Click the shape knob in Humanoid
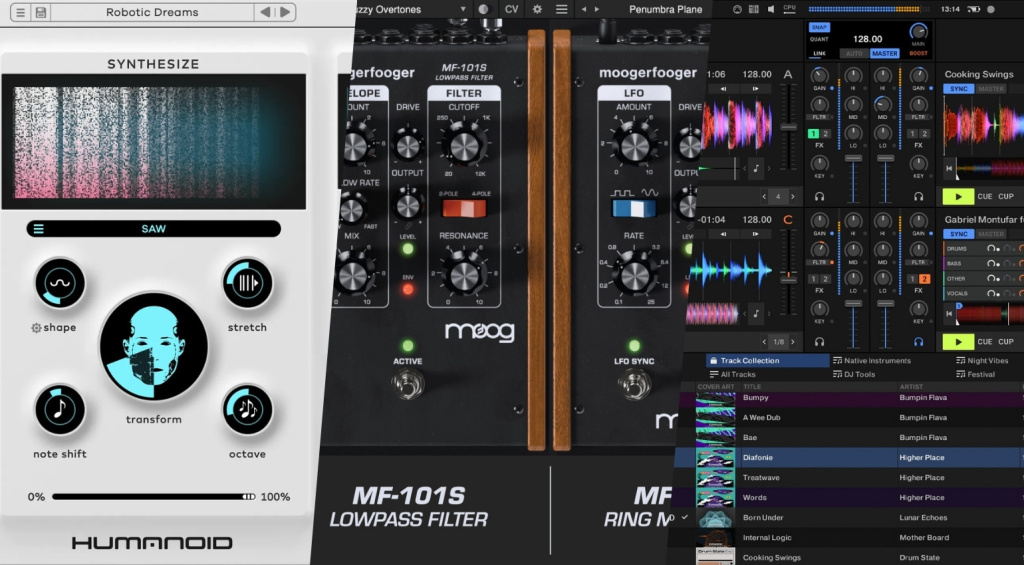This screenshot has width=1024, height=565. [x=59, y=283]
